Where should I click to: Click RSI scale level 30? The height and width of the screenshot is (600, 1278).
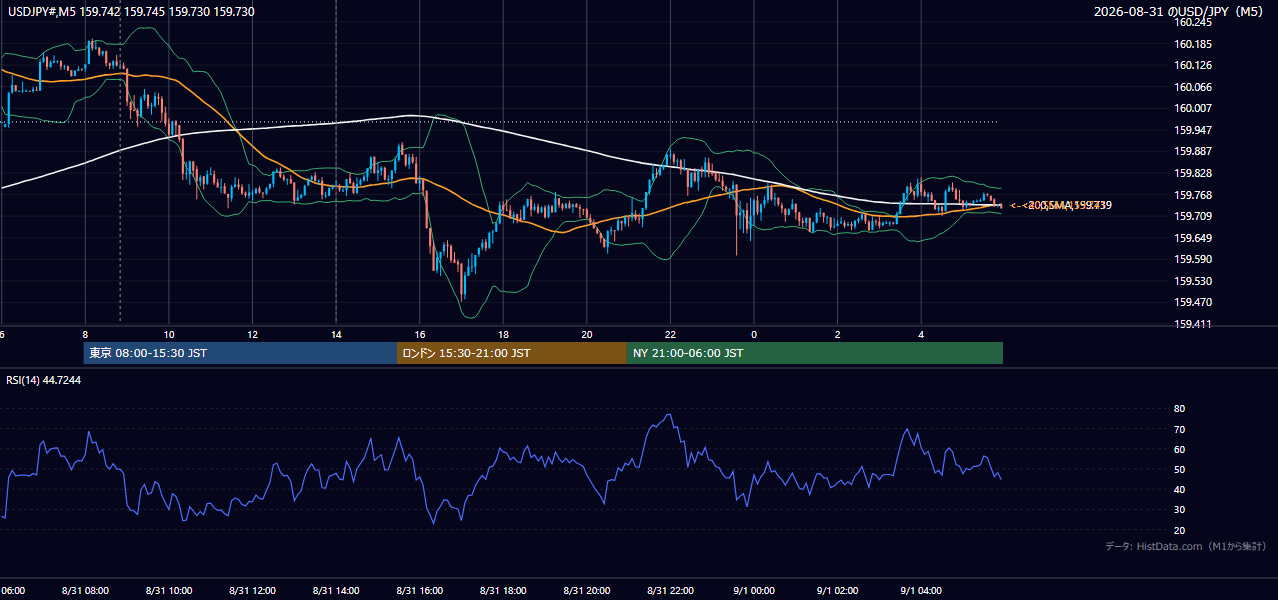(x=1179, y=510)
